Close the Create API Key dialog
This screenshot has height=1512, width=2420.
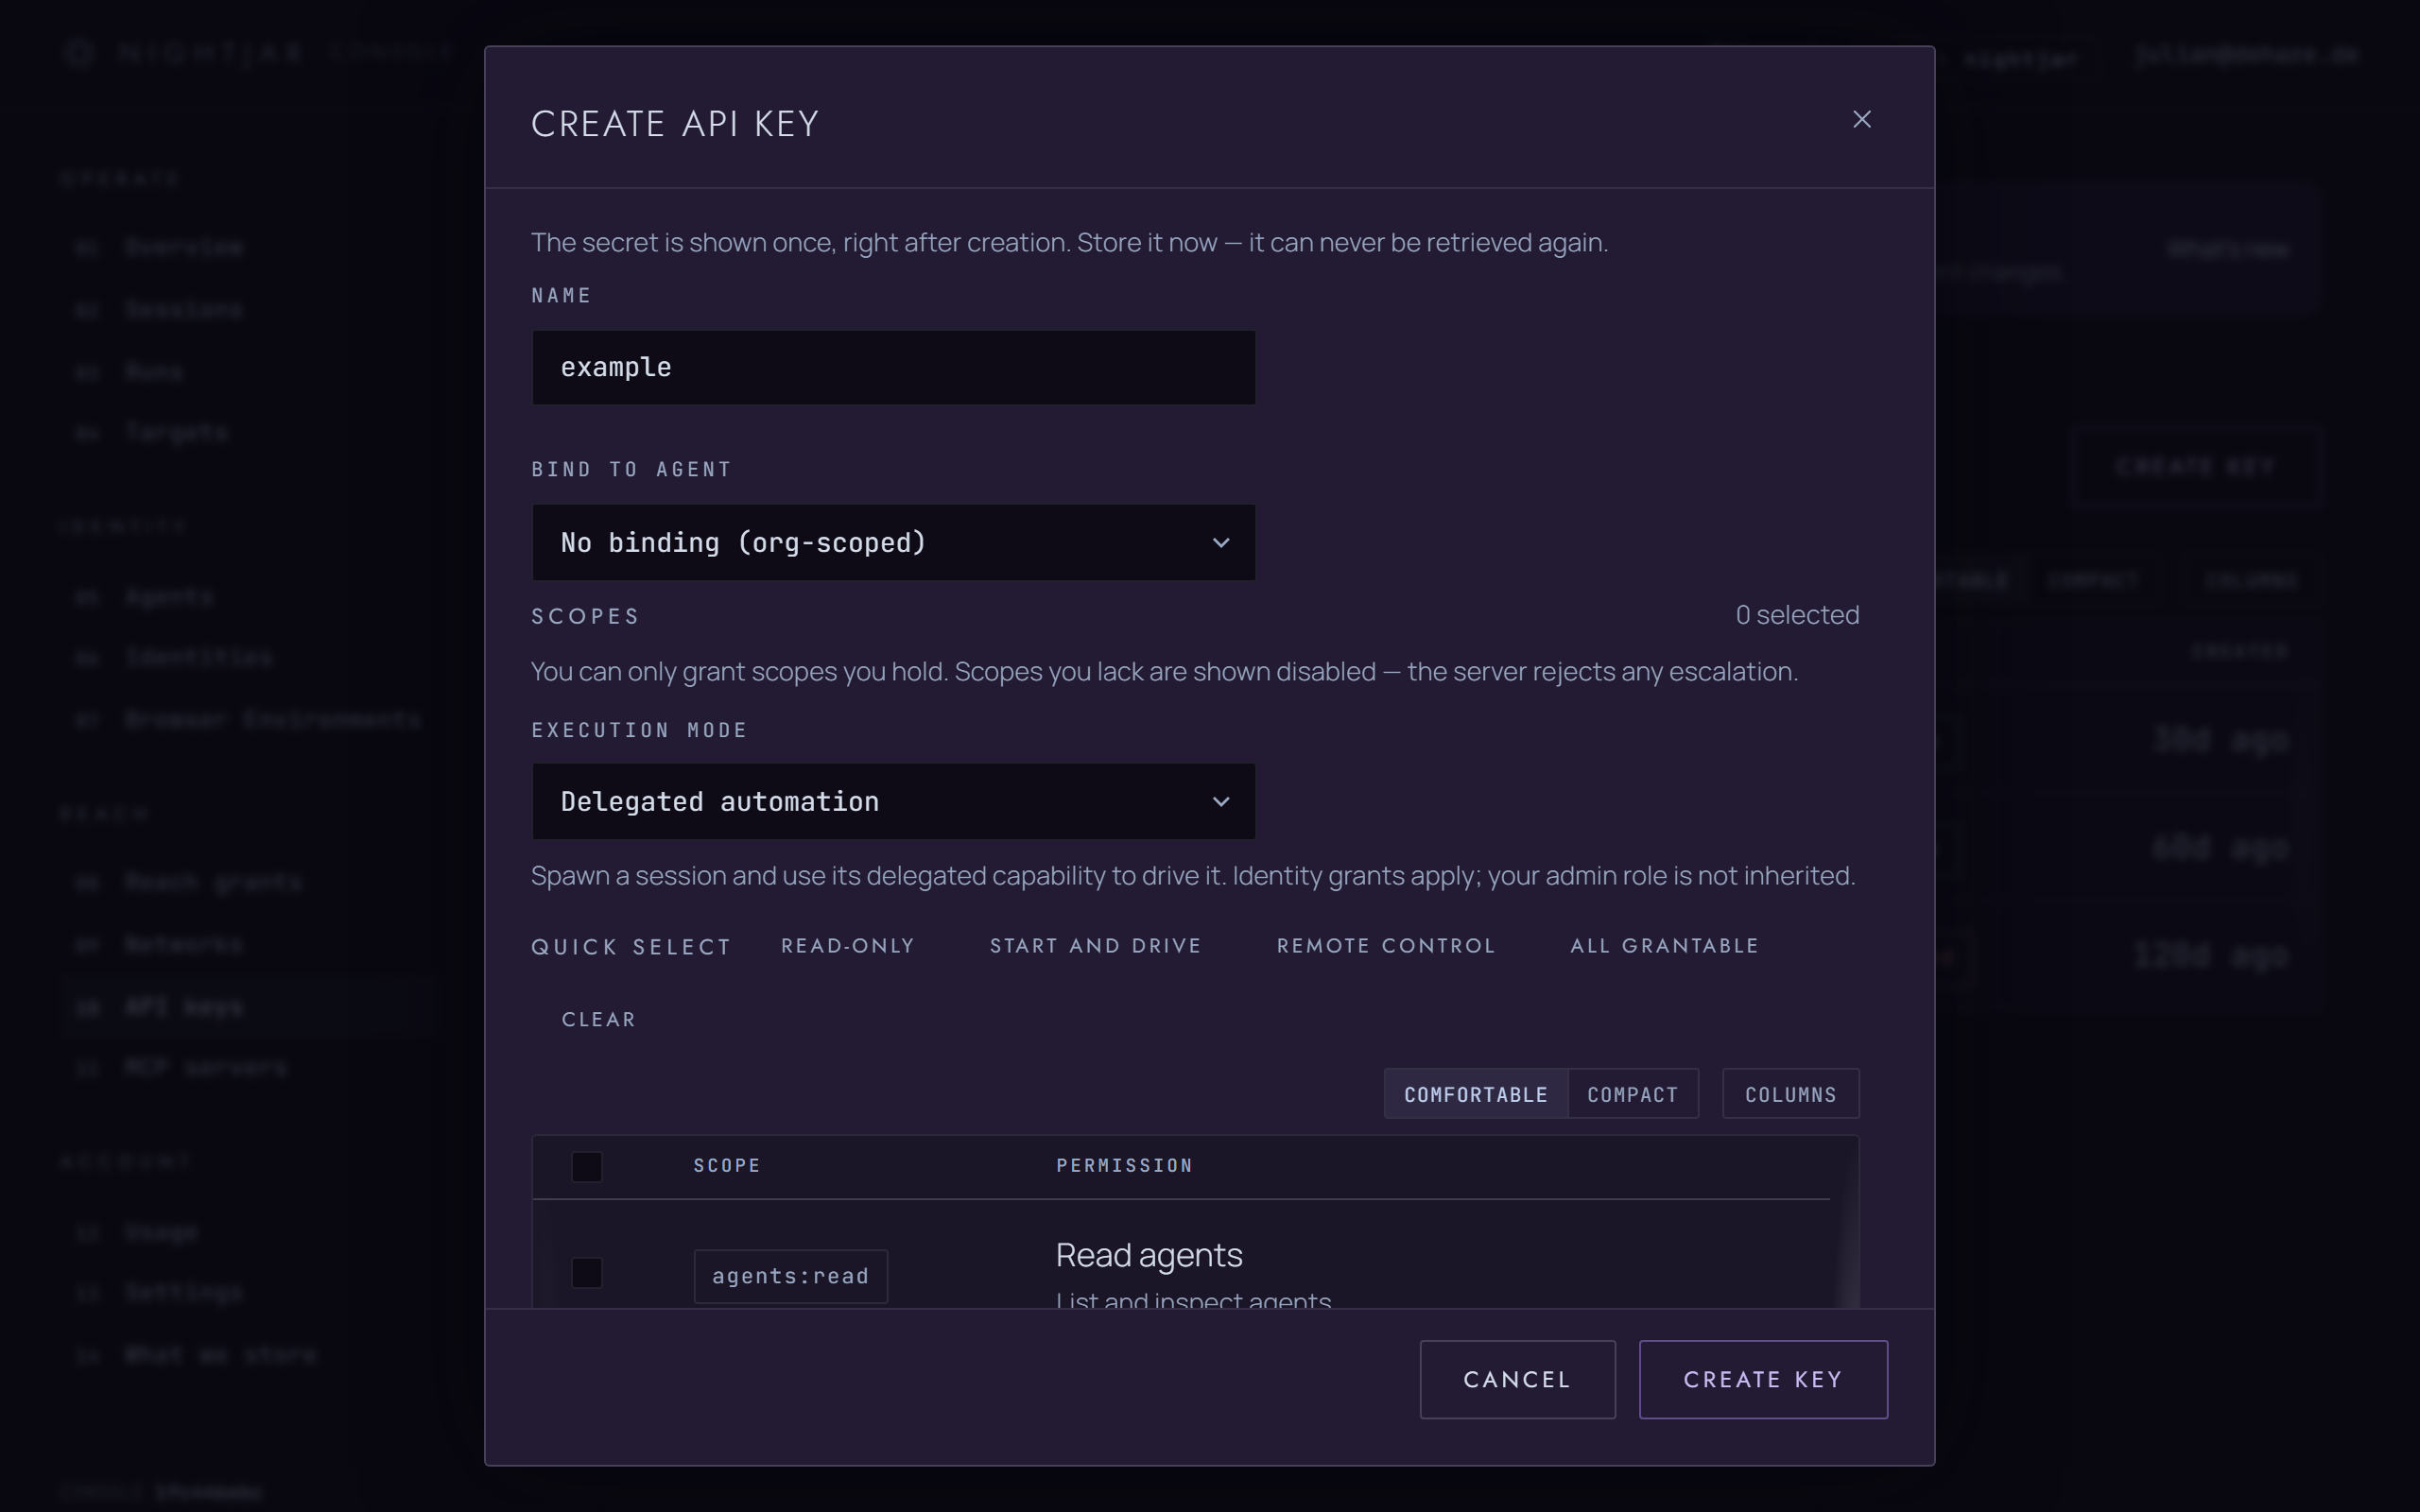pyautogui.click(x=1861, y=120)
